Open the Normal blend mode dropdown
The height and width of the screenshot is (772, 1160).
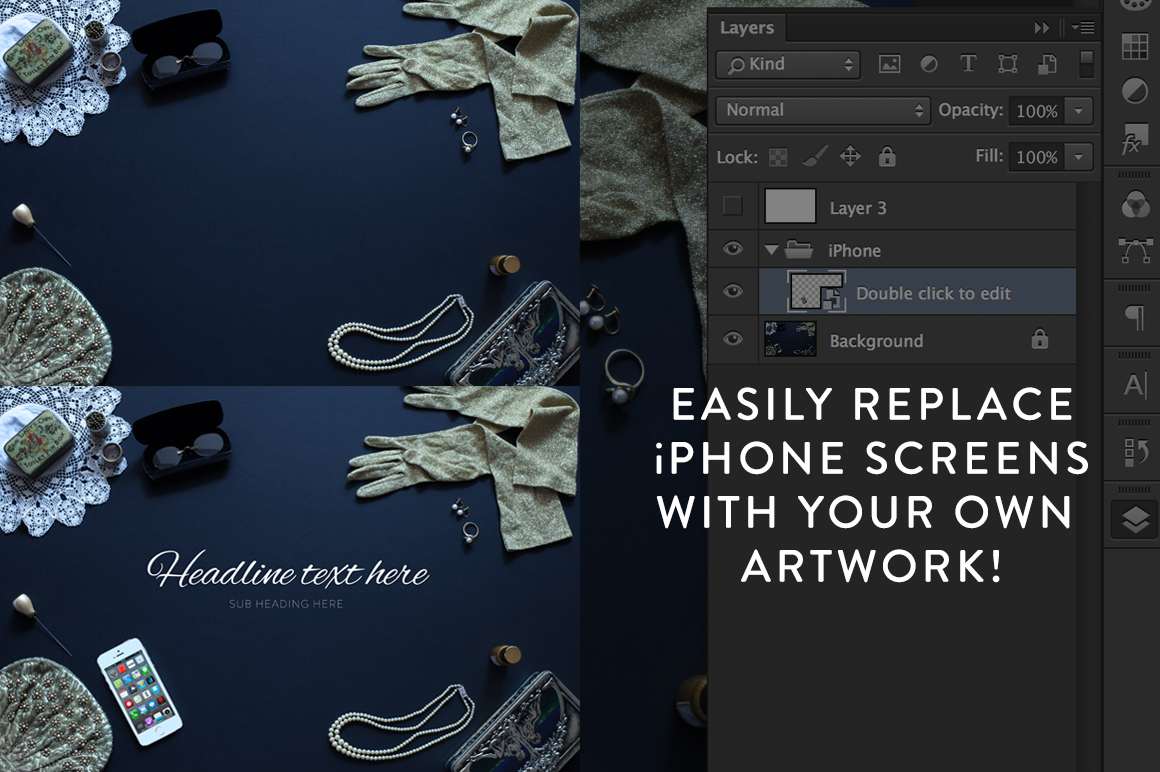tap(824, 111)
